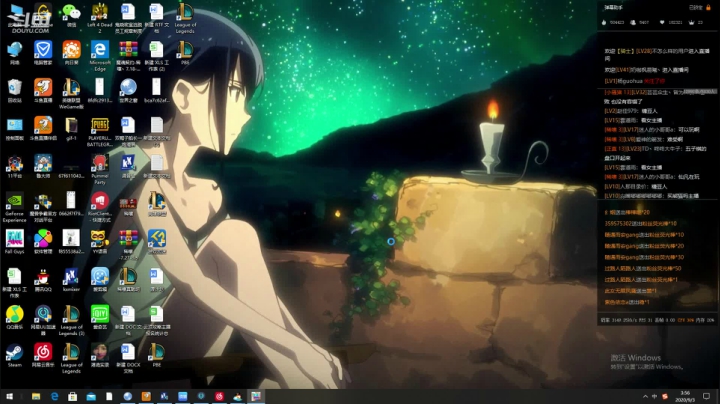The height and width of the screenshot is (404, 720).
Task: Open 网易UU加速器 shortcut
Action: [x=43, y=321]
